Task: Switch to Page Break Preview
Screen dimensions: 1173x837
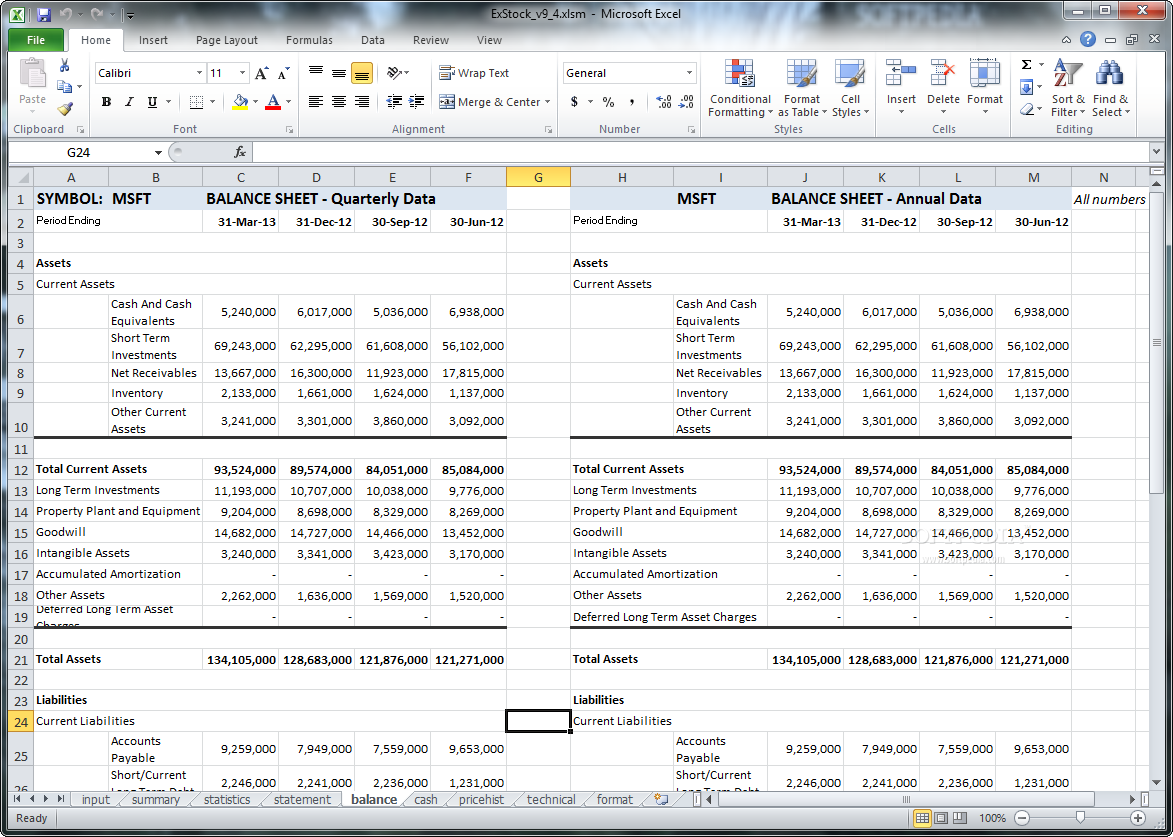Action: [960, 818]
